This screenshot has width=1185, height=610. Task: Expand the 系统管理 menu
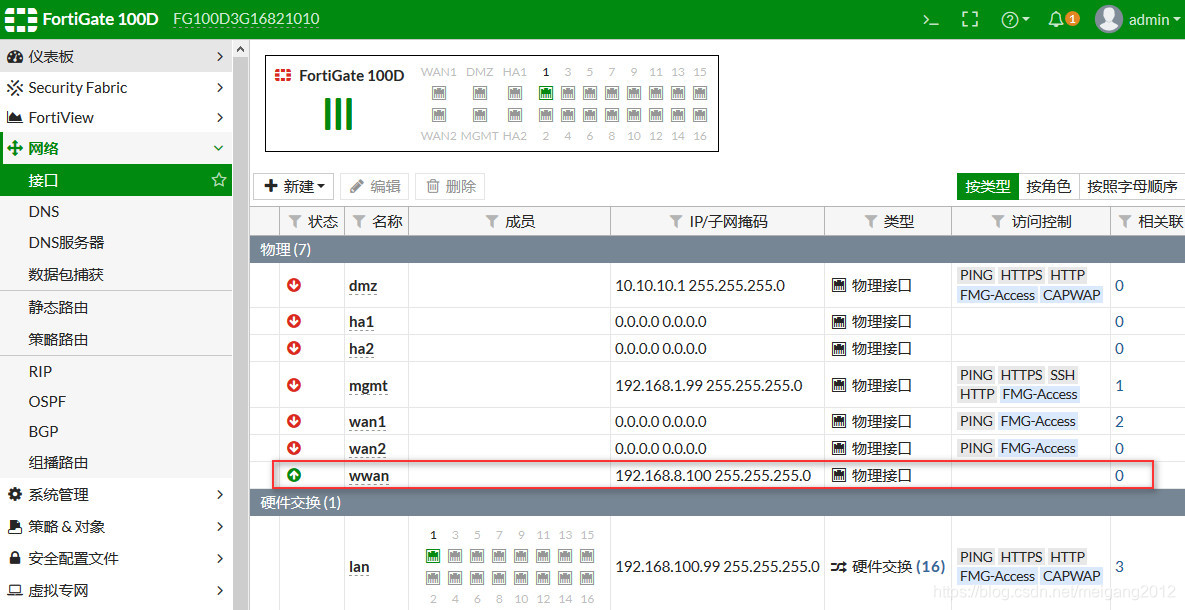tap(116, 494)
